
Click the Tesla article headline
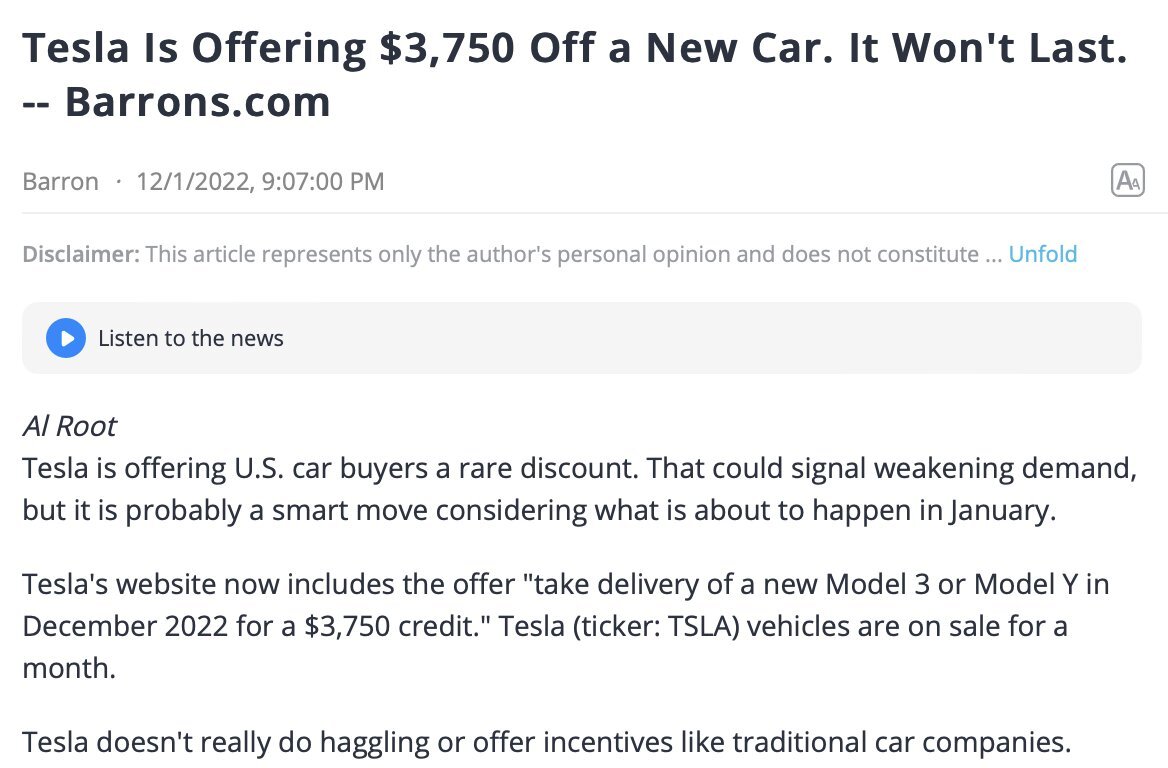[574, 50]
